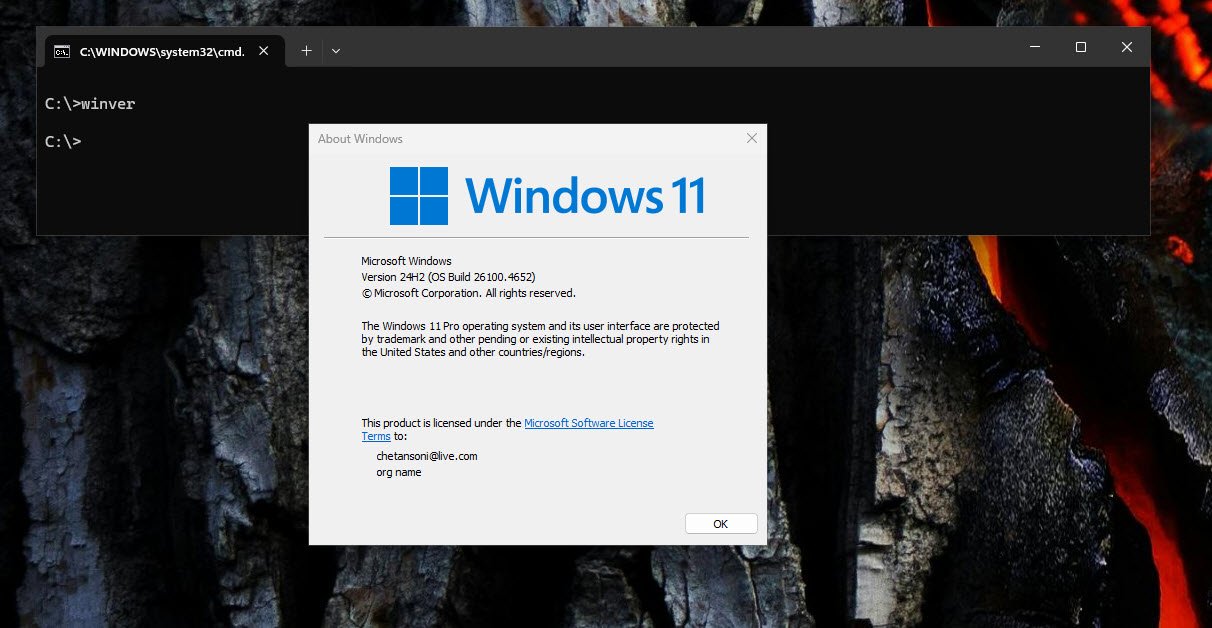
Task: Close the terminal window
Action: click(x=1127, y=47)
